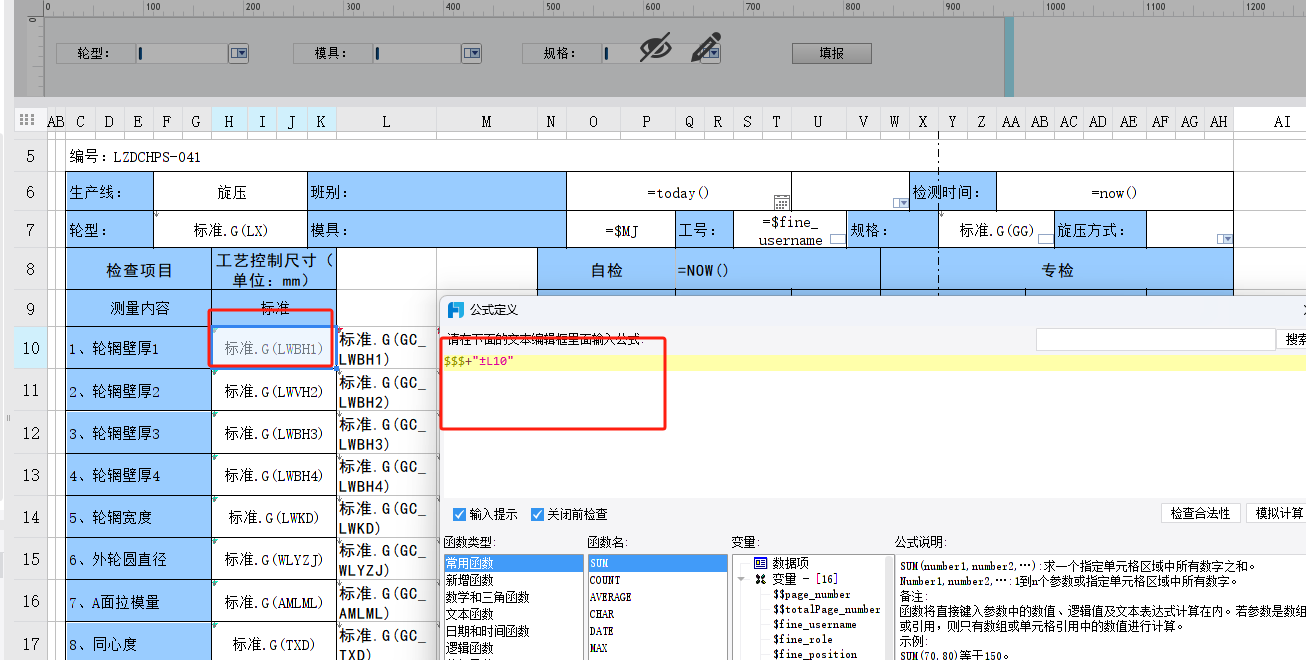Uncheck the 关闭前检查 checkbox
The width and height of the screenshot is (1306, 660).
538,514
